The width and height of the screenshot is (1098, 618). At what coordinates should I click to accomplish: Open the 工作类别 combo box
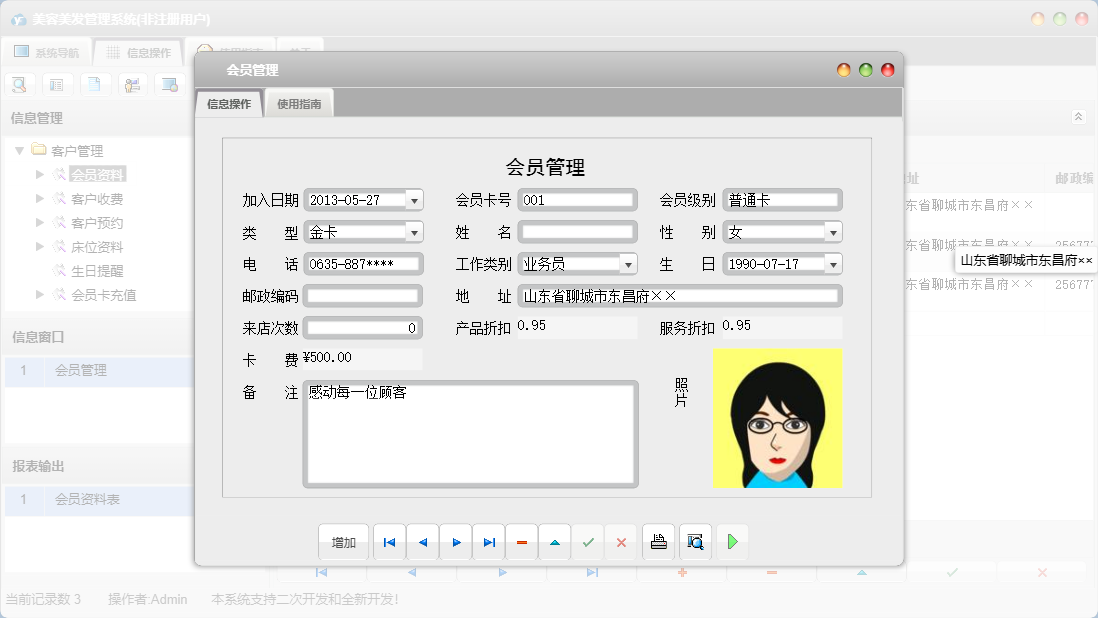point(630,264)
